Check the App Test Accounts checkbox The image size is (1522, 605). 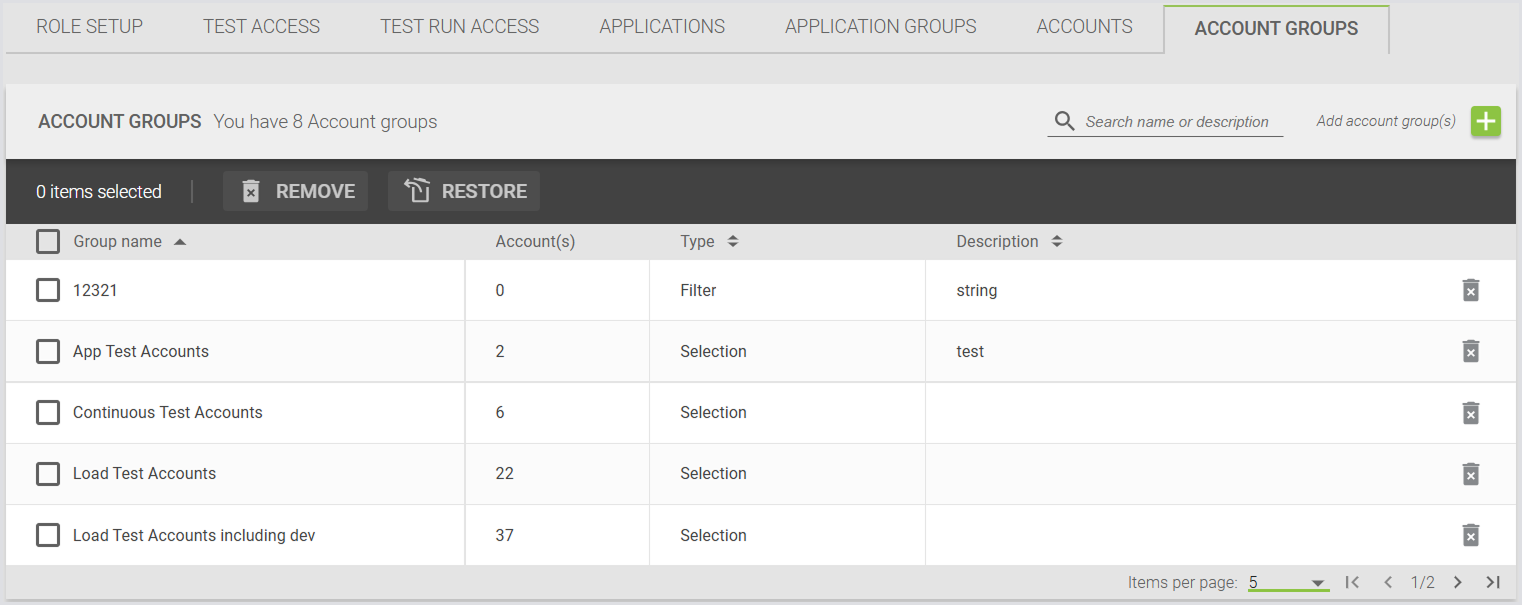point(48,351)
